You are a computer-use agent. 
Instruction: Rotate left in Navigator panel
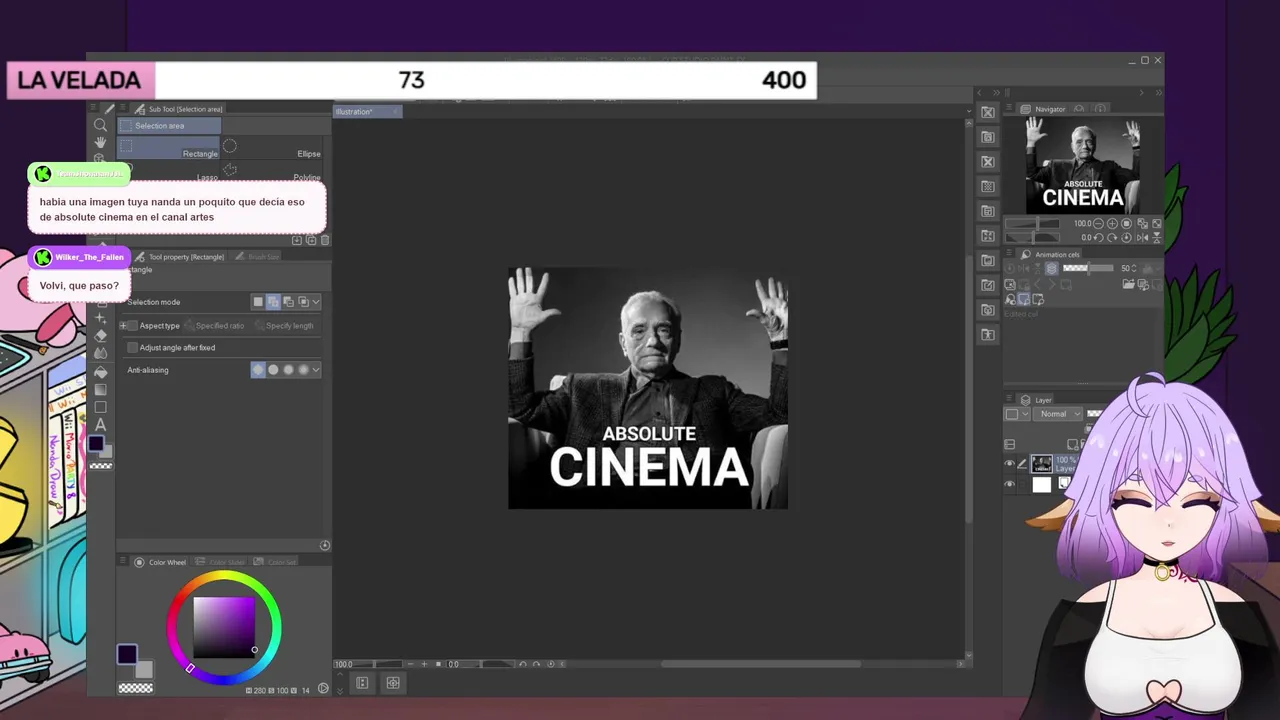1098,238
